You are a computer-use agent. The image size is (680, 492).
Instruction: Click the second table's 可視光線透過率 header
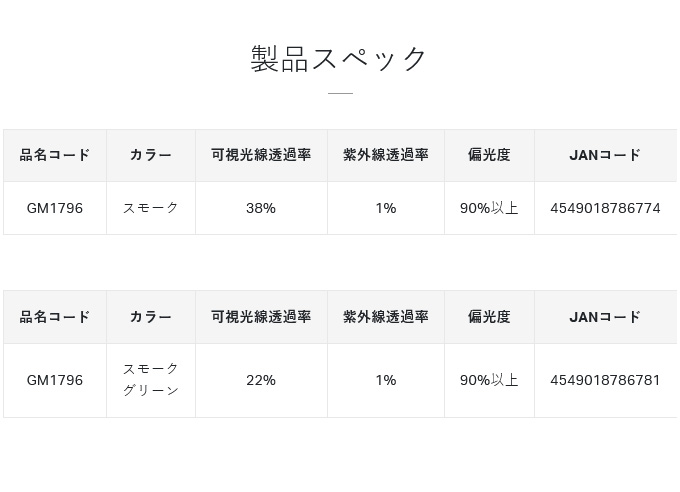[261, 317]
